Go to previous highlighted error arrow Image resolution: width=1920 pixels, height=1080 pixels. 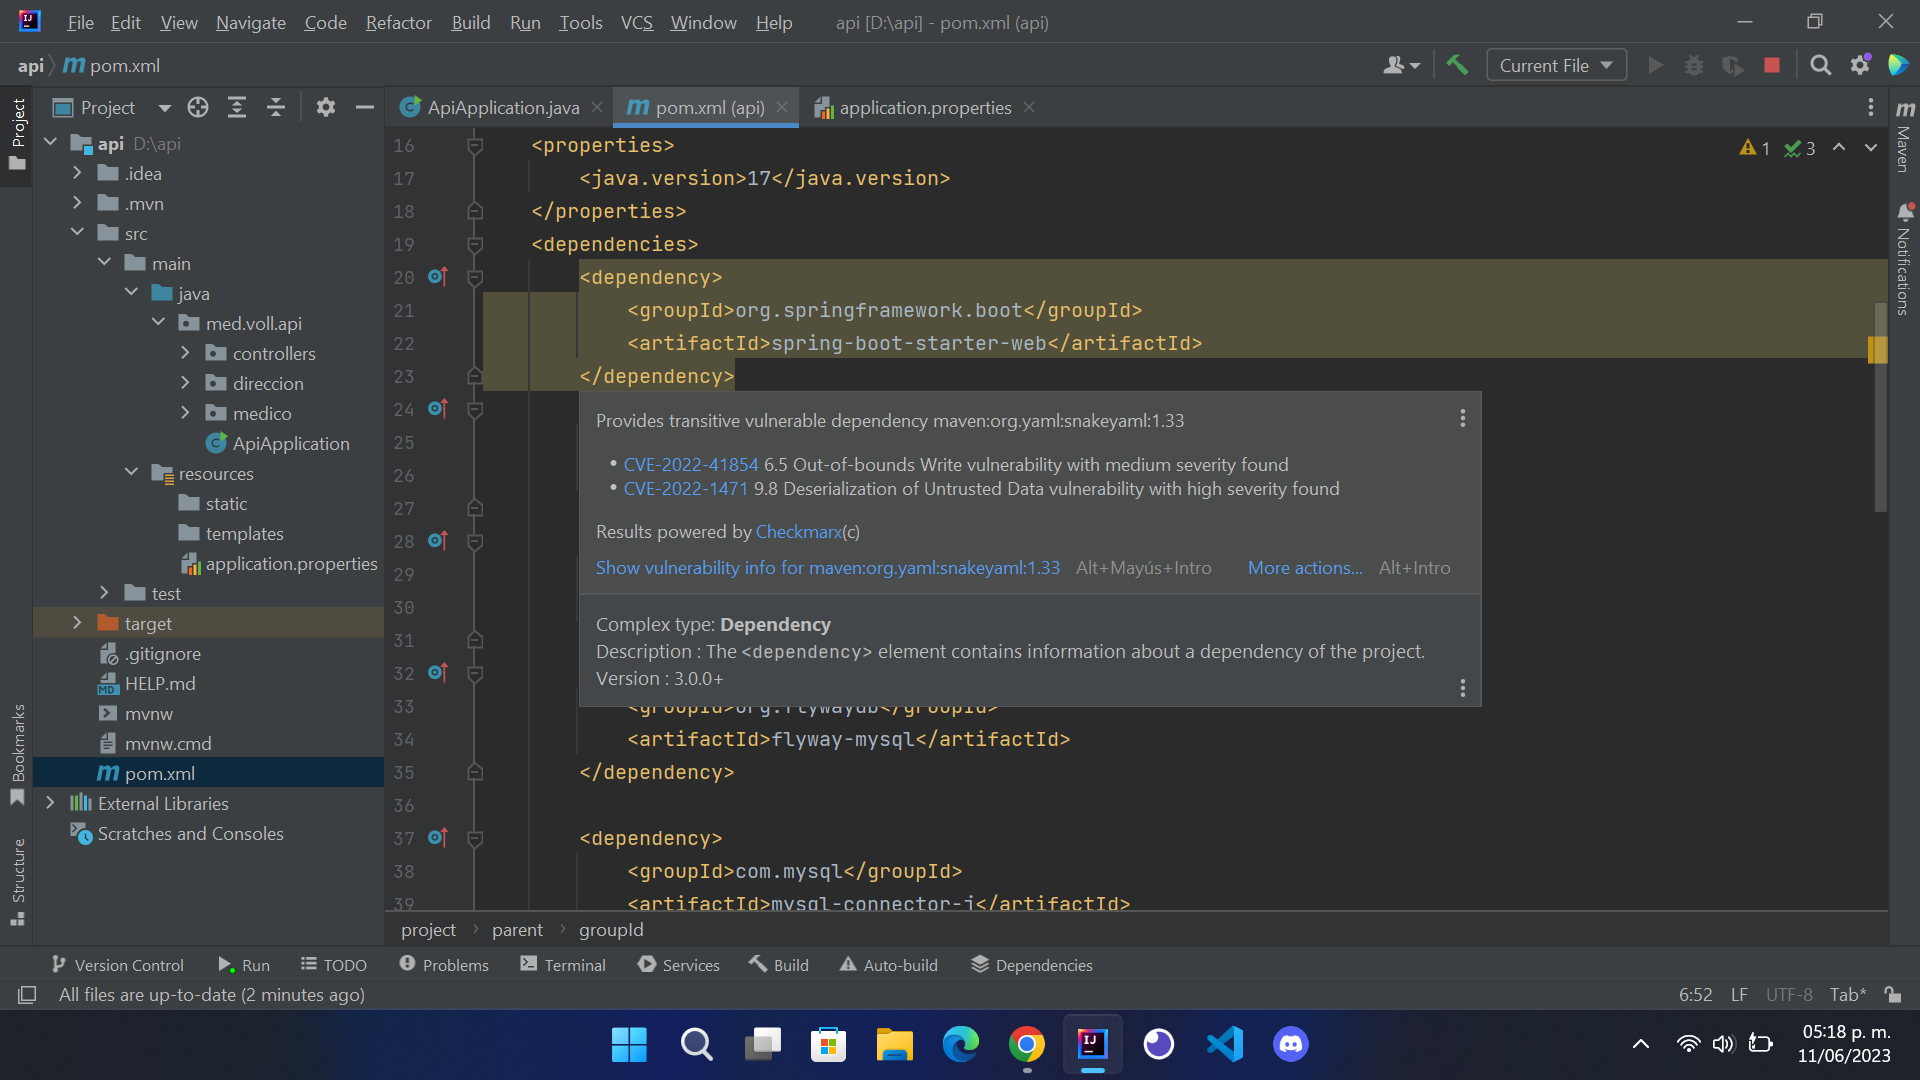[1839, 147]
